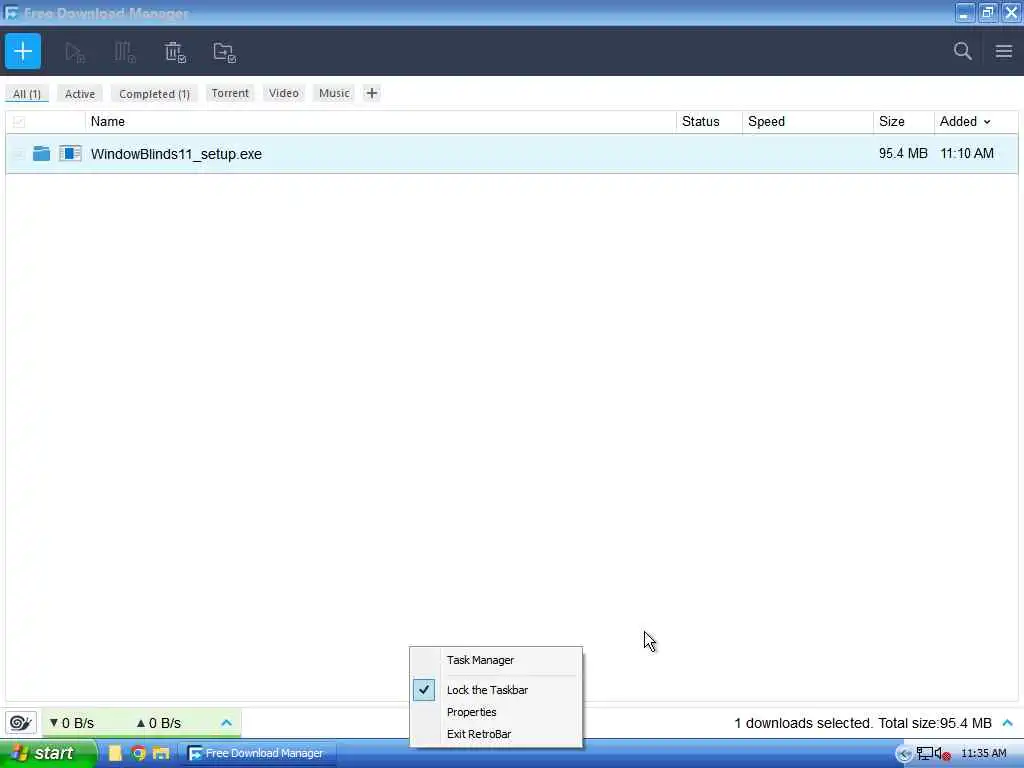Add a new download with plus button

23,51
